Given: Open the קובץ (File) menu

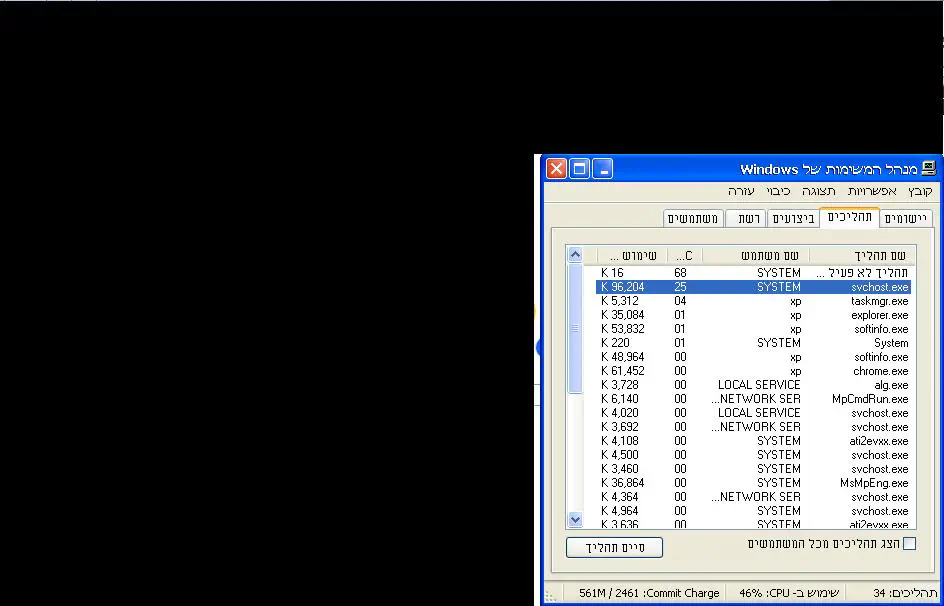Looking at the screenshot, I should 920,191.
